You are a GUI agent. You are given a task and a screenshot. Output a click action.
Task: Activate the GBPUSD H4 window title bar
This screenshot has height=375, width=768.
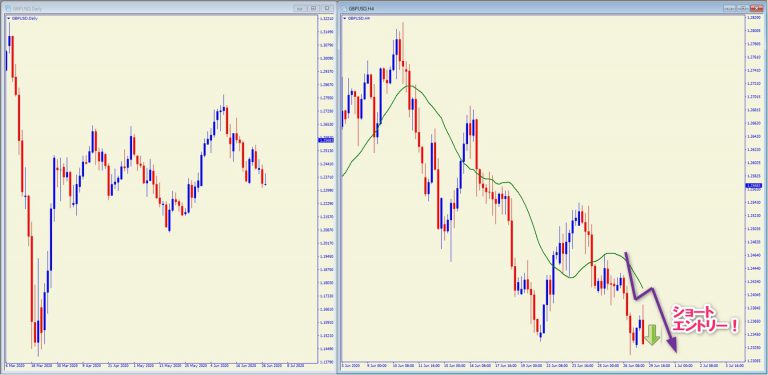(x=539, y=8)
